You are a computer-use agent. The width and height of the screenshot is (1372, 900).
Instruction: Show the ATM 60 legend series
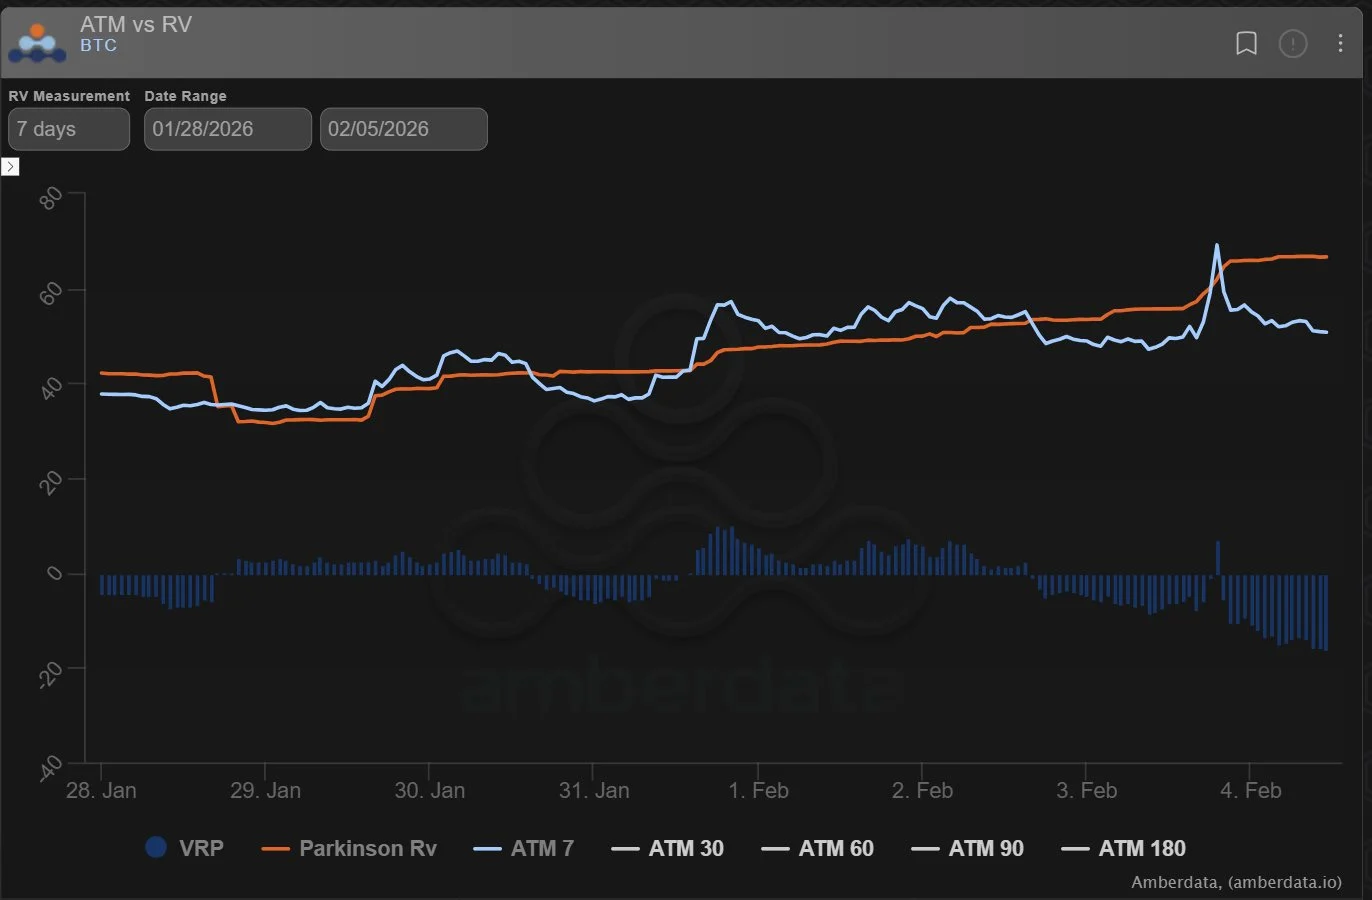[x=817, y=848]
